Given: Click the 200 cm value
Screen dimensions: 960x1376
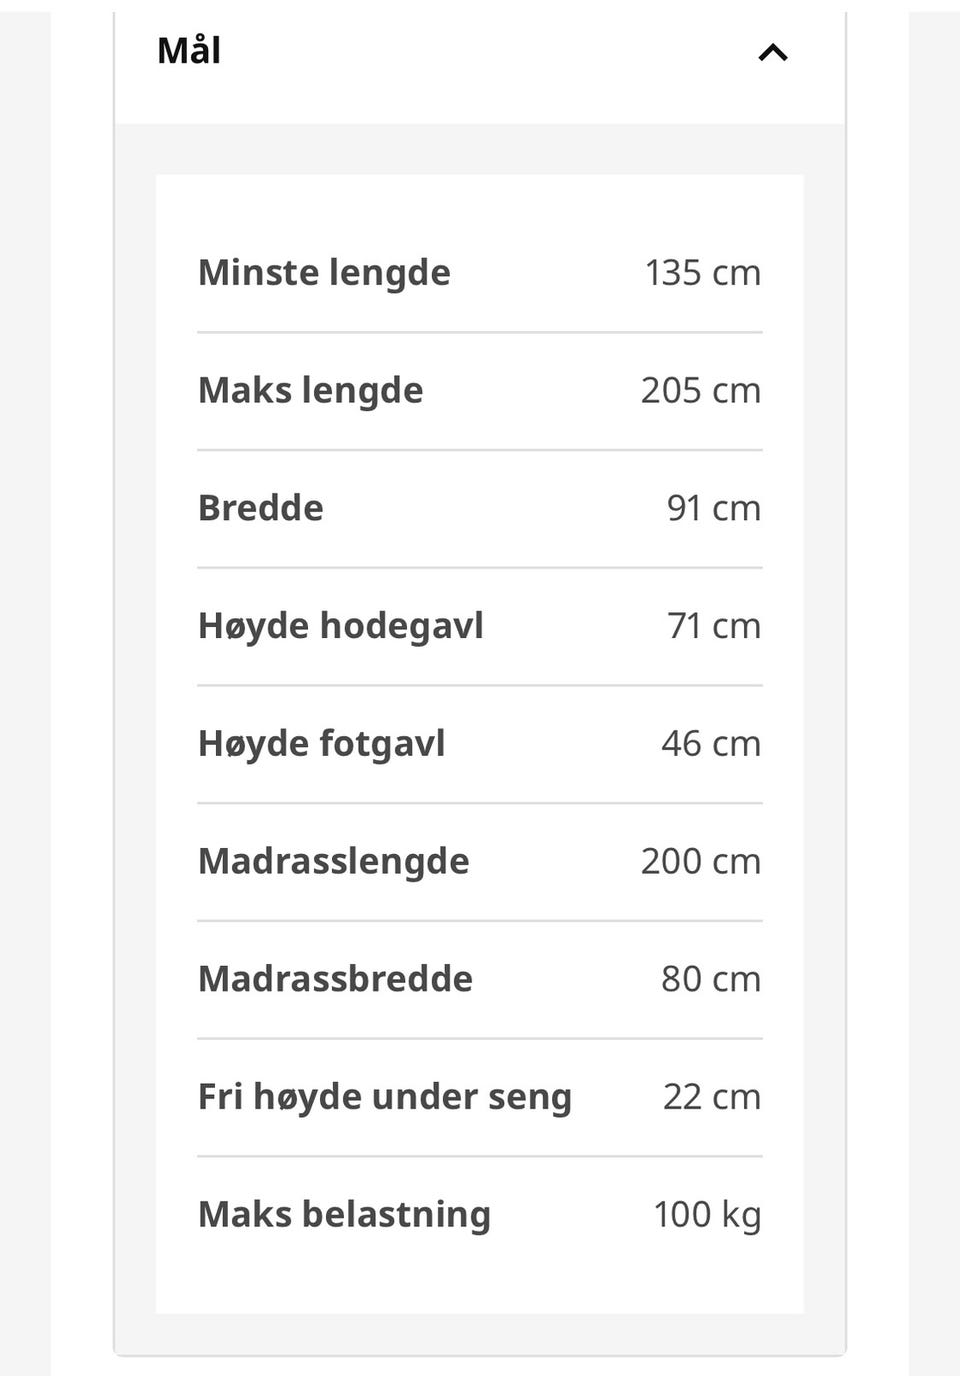Looking at the screenshot, I should 701,862.
